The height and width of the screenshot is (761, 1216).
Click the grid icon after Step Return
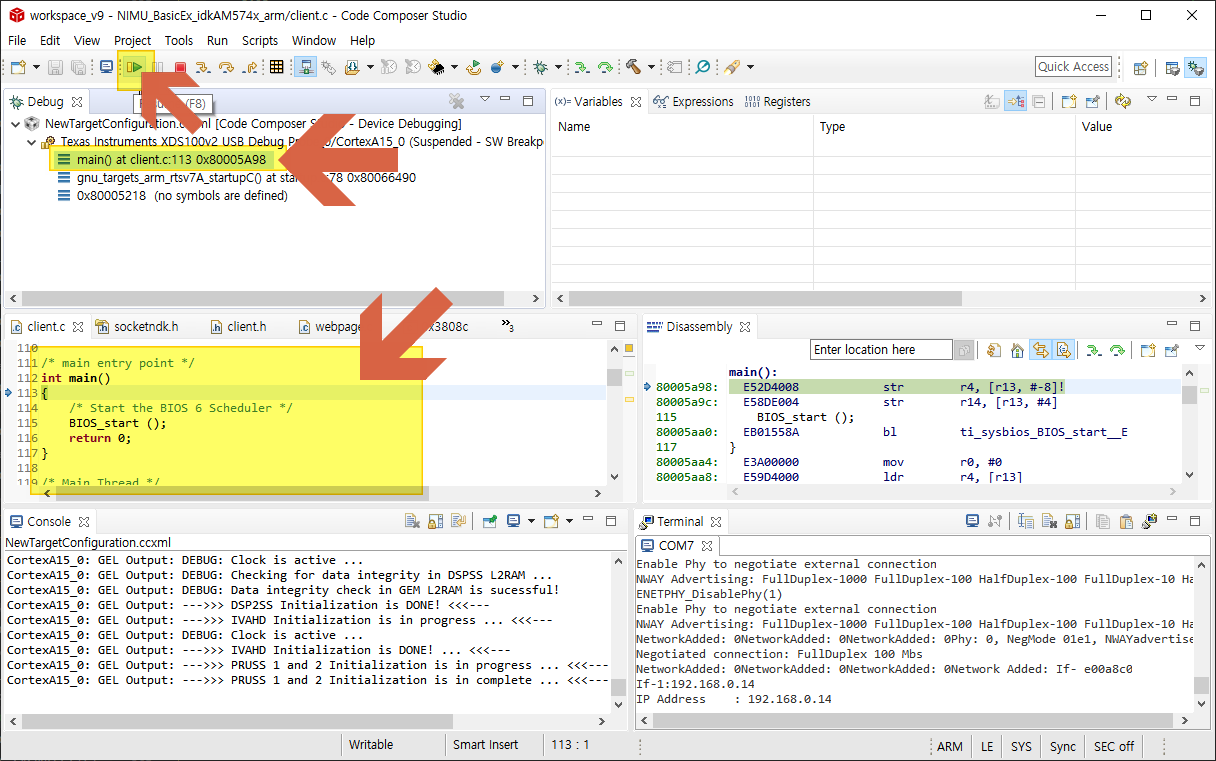[276, 67]
